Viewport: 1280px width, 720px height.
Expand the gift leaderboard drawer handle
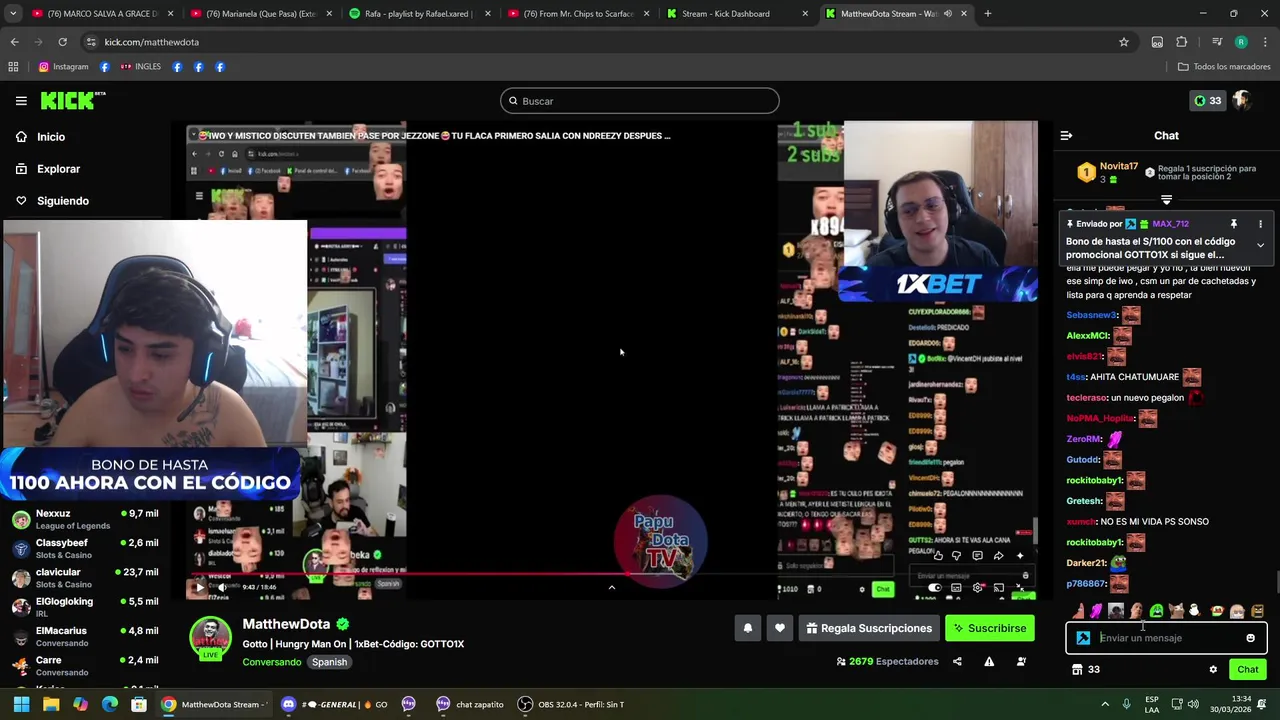tap(1166, 200)
